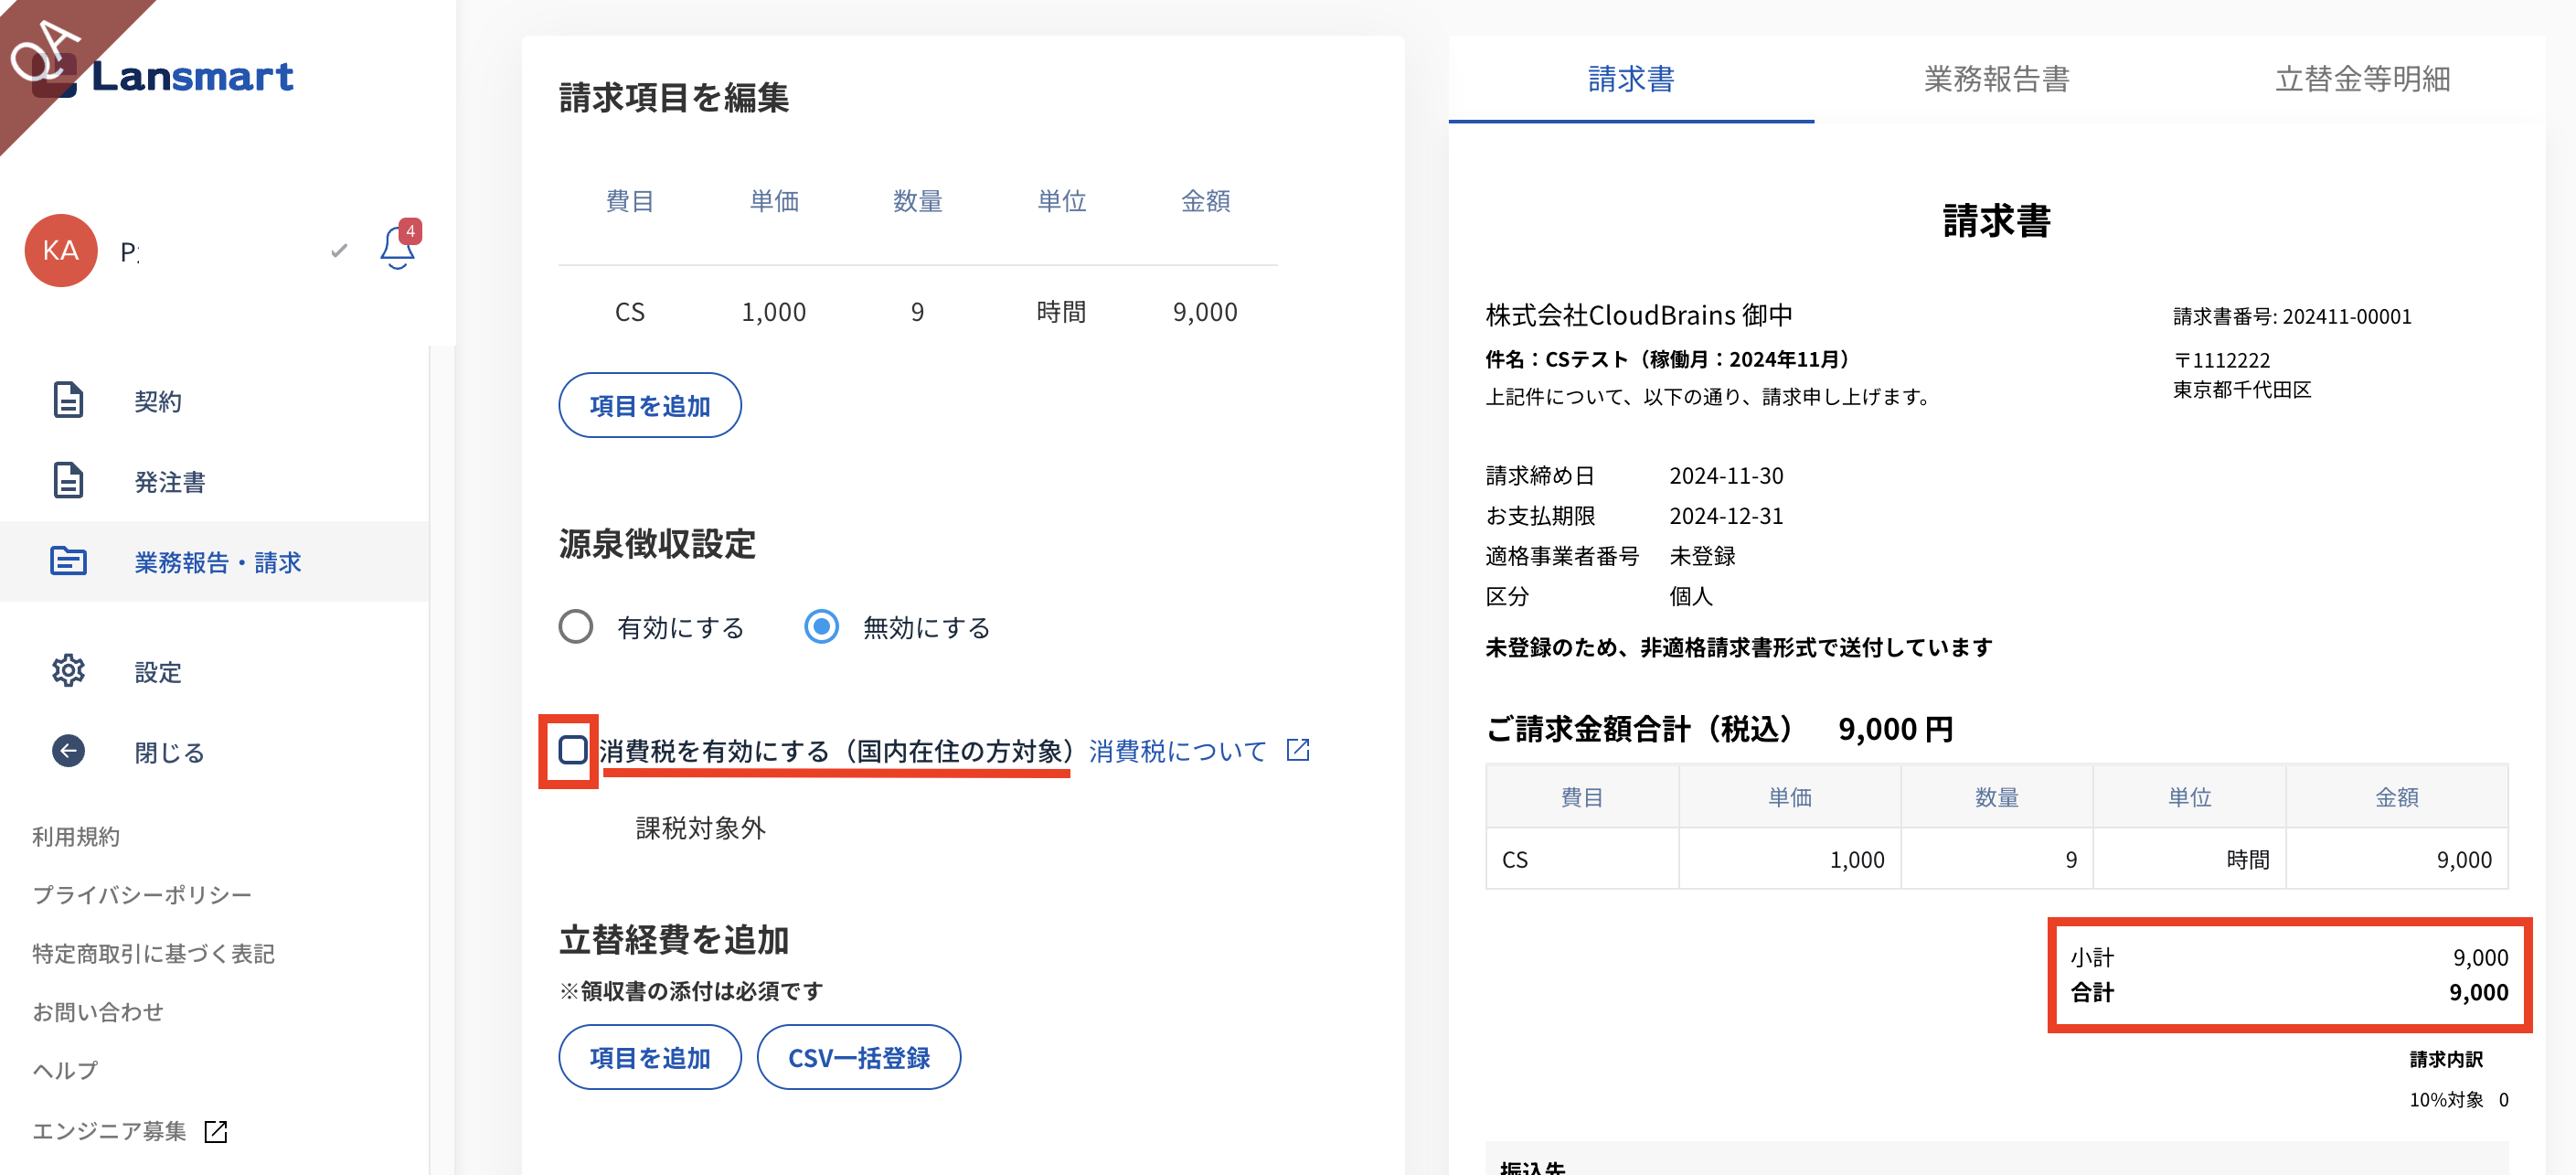Open 契約 document icon in sidebar
This screenshot has width=2576, height=1175.
pos(68,400)
